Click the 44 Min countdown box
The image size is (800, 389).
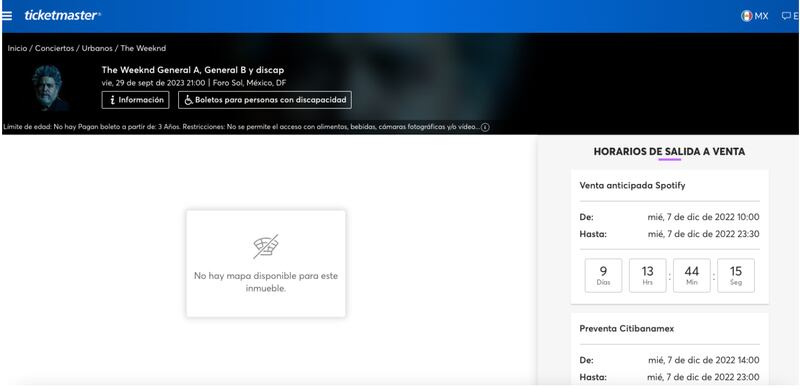(x=692, y=276)
